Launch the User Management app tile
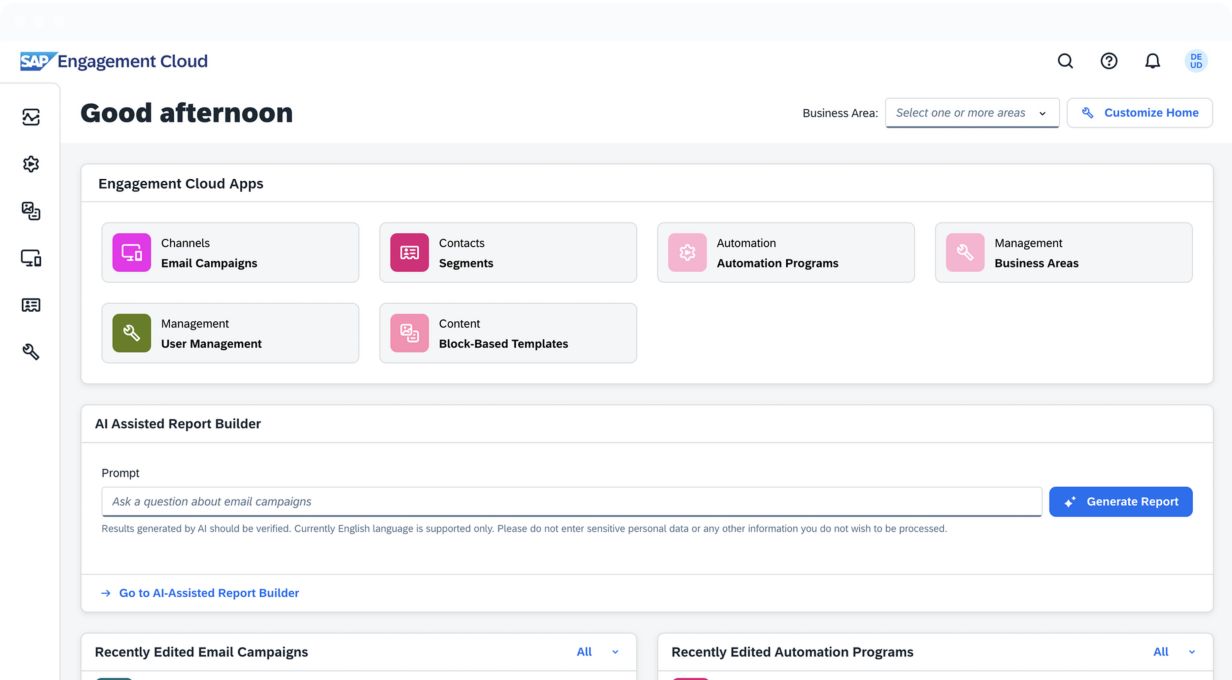The height and width of the screenshot is (680, 1232). pyautogui.click(x=230, y=333)
